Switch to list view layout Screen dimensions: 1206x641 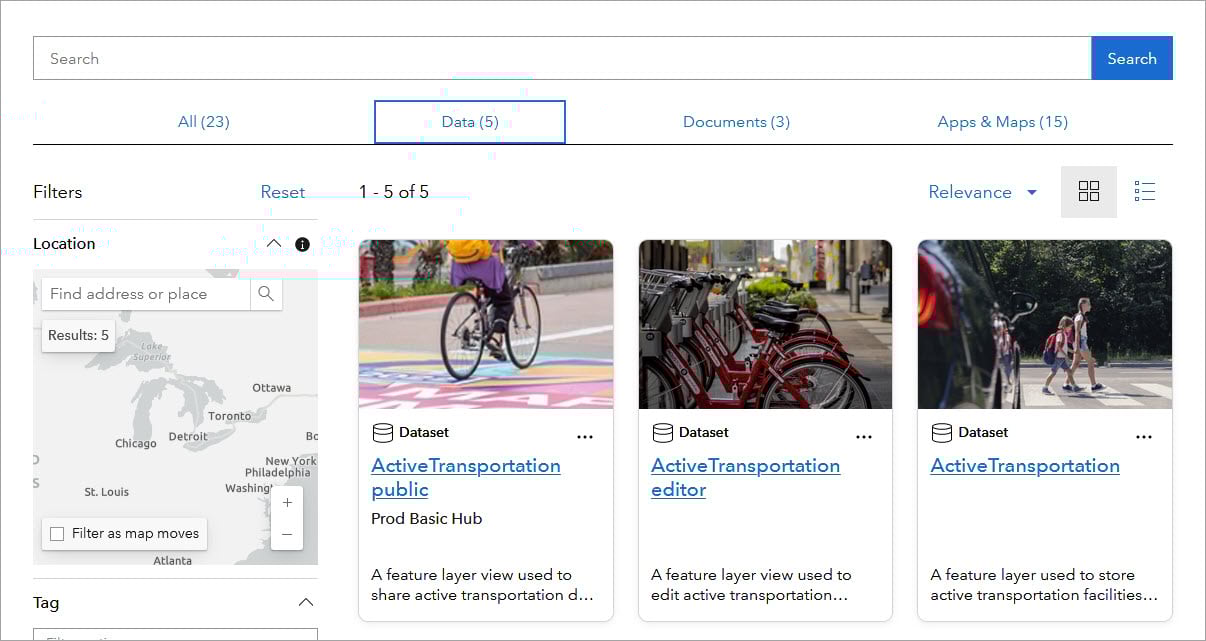point(1145,192)
